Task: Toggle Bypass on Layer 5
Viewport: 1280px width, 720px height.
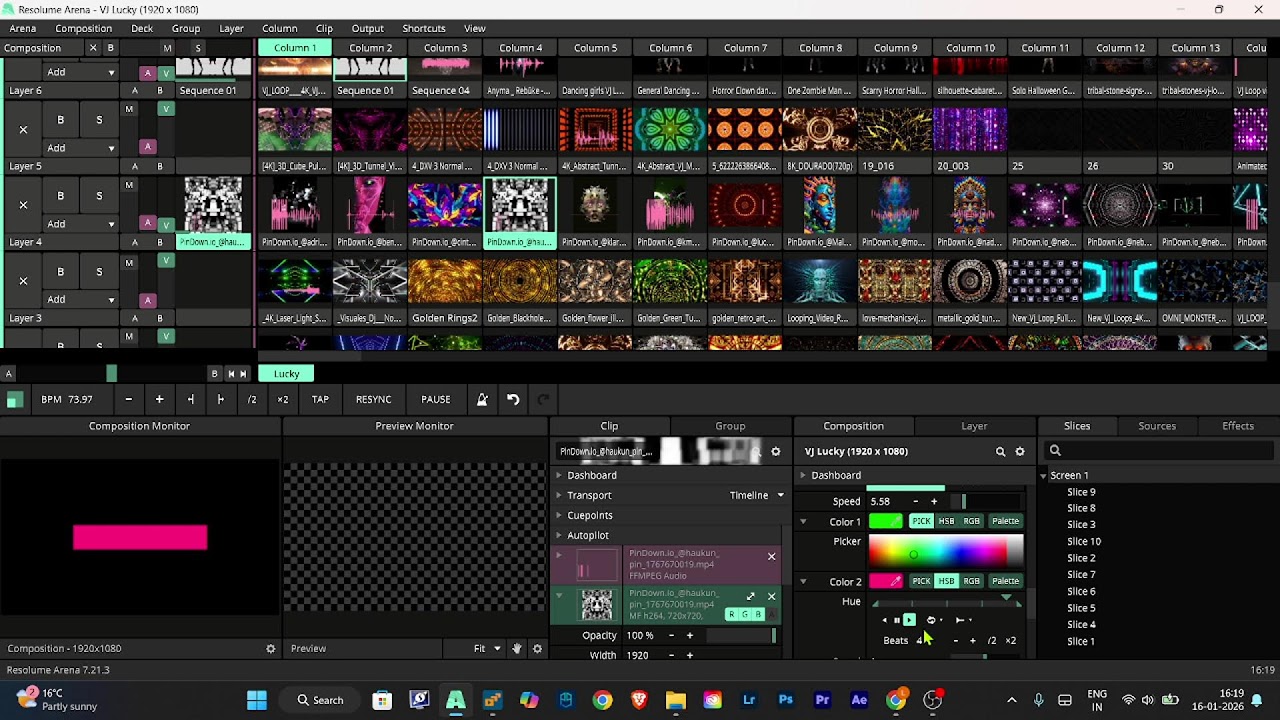Action: click(60, 120)
